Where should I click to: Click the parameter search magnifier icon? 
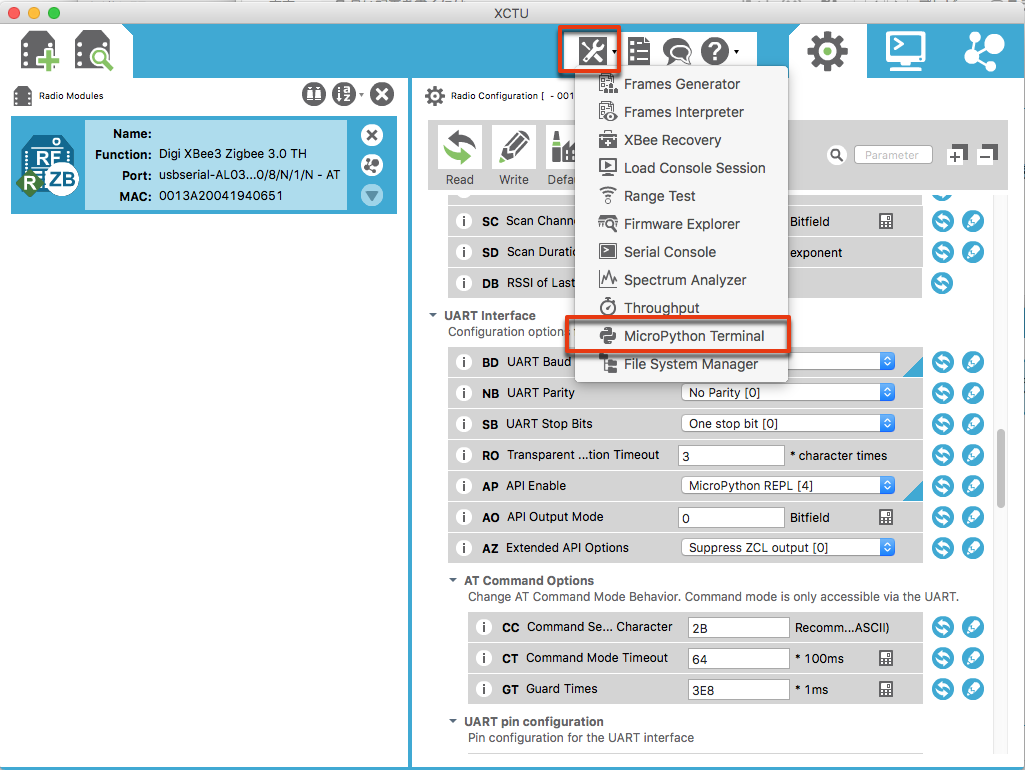836,155
